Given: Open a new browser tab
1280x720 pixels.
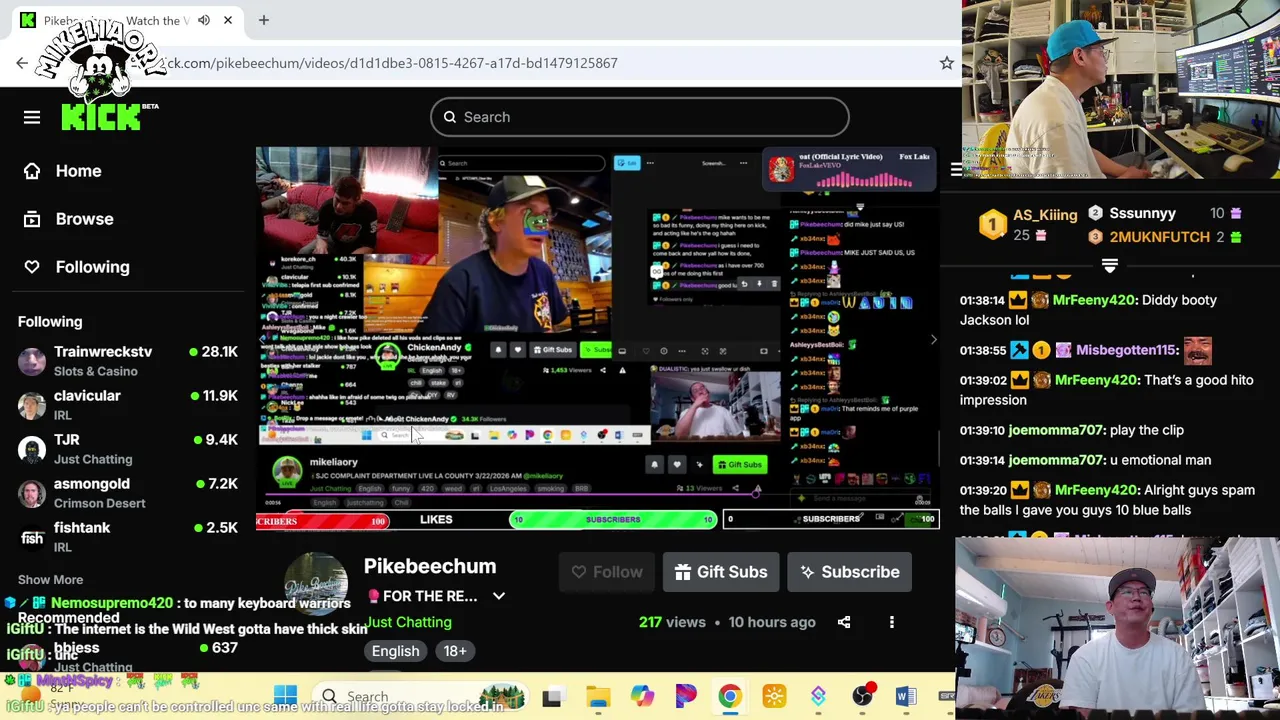Looking at the screenshot, I should pos(264,20).
